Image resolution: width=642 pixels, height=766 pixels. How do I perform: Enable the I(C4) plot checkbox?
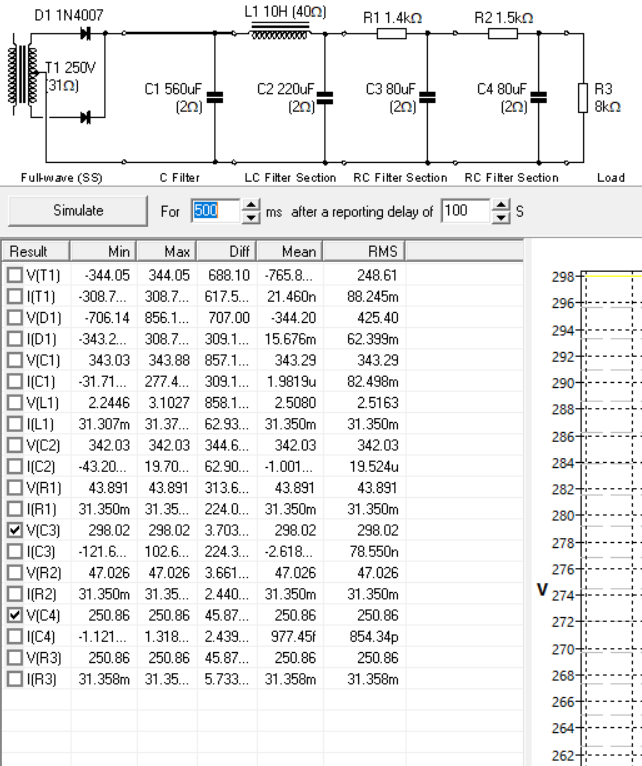click(15, 637)
